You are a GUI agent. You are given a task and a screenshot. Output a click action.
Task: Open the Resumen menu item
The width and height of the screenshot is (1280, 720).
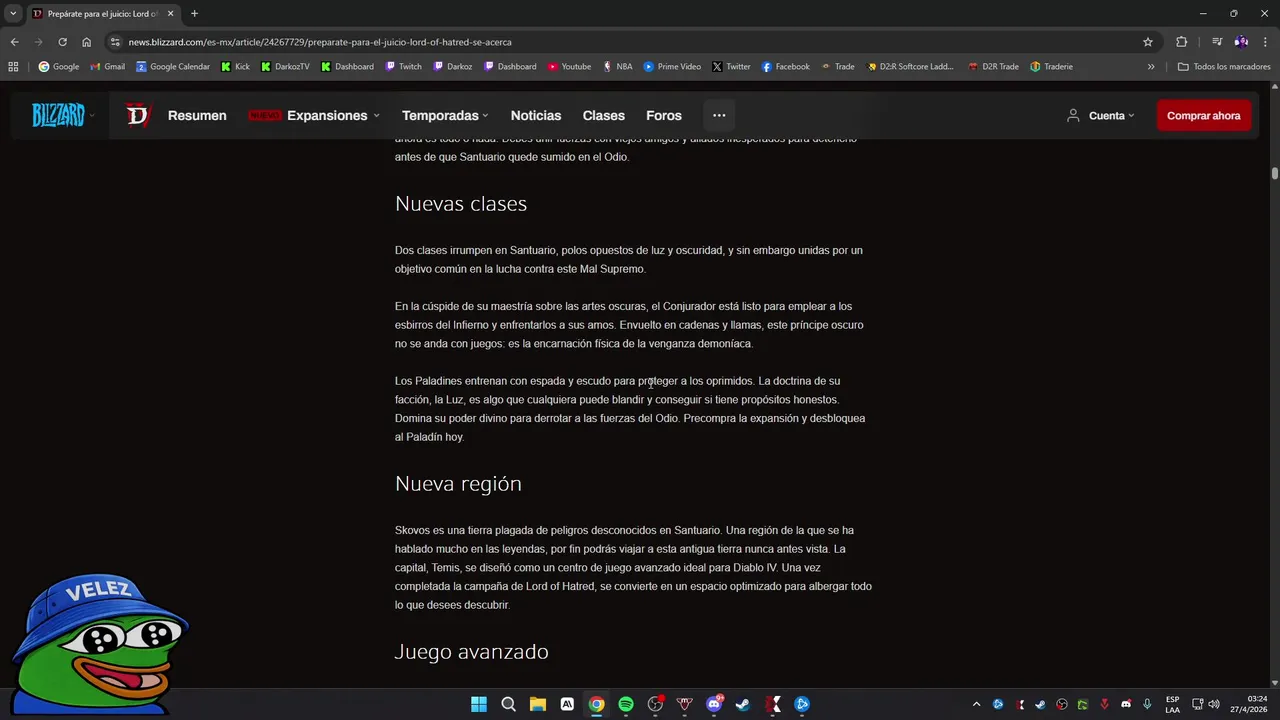[197, 115]
